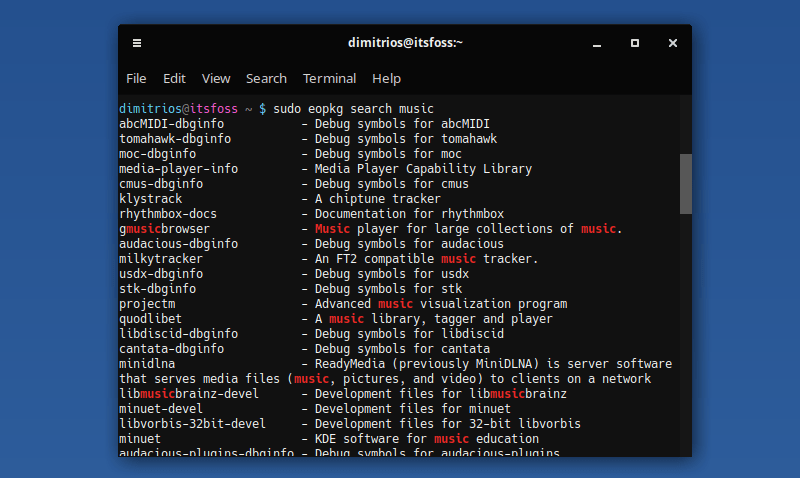Screen dimensions: 800x478
Task: Click the package name moc-dbginfo
Action: (x=157, y=154)
